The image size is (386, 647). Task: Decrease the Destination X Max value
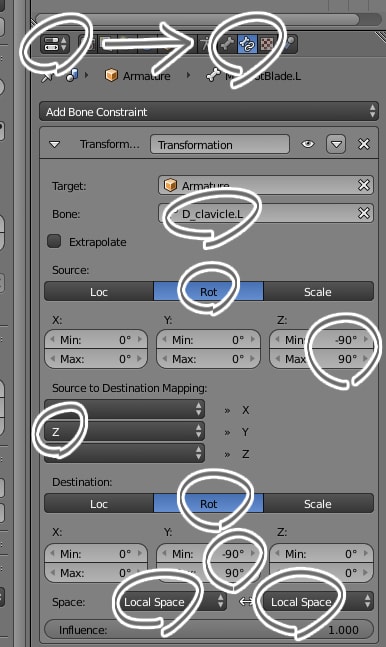pyautogui.click(x=52, y=573)
